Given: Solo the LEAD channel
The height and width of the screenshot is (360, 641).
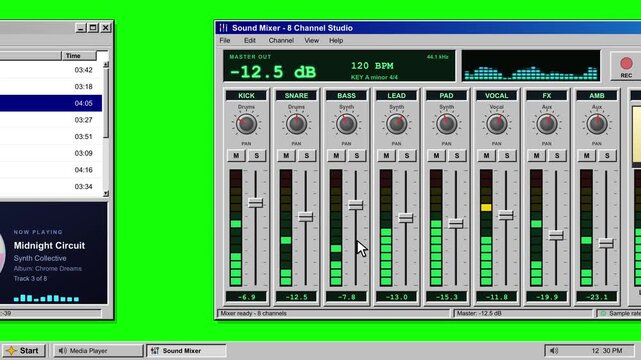Looking at the screenshot, I should click(407, 156).
